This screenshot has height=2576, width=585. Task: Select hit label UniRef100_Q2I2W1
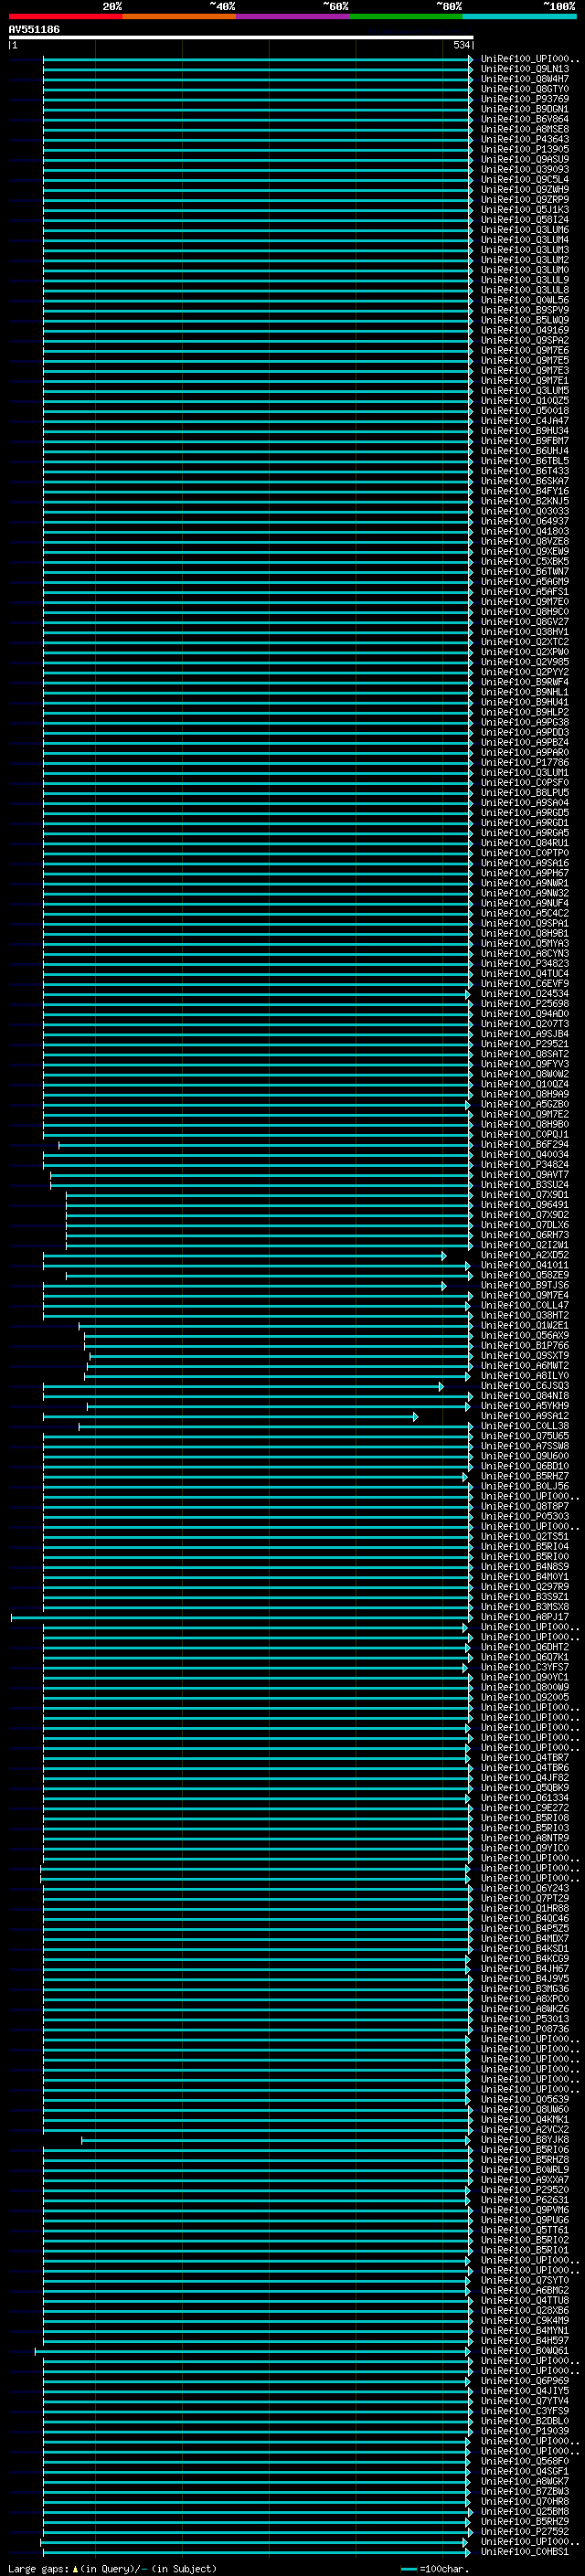(525, 1245)
